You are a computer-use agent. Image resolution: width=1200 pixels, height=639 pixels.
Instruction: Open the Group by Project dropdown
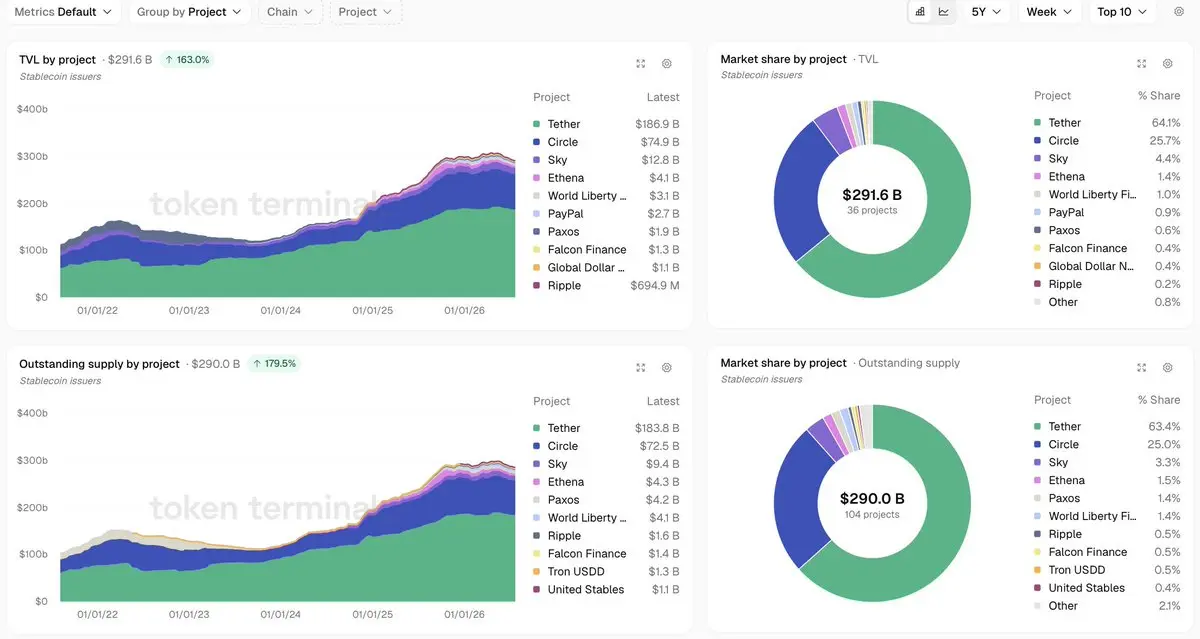pyautogui.click(x=189, y=12)
